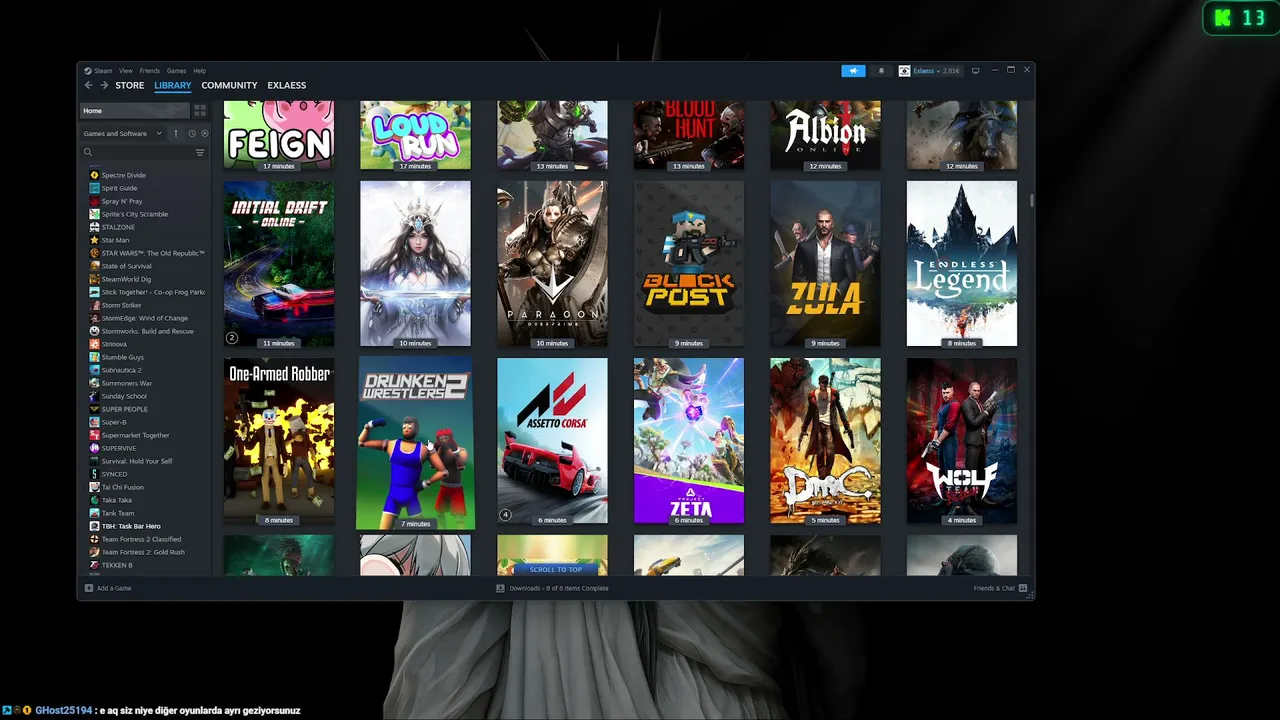
Task: Click the TEKKEN 8 game icon
Action: (x=94, y=565)
